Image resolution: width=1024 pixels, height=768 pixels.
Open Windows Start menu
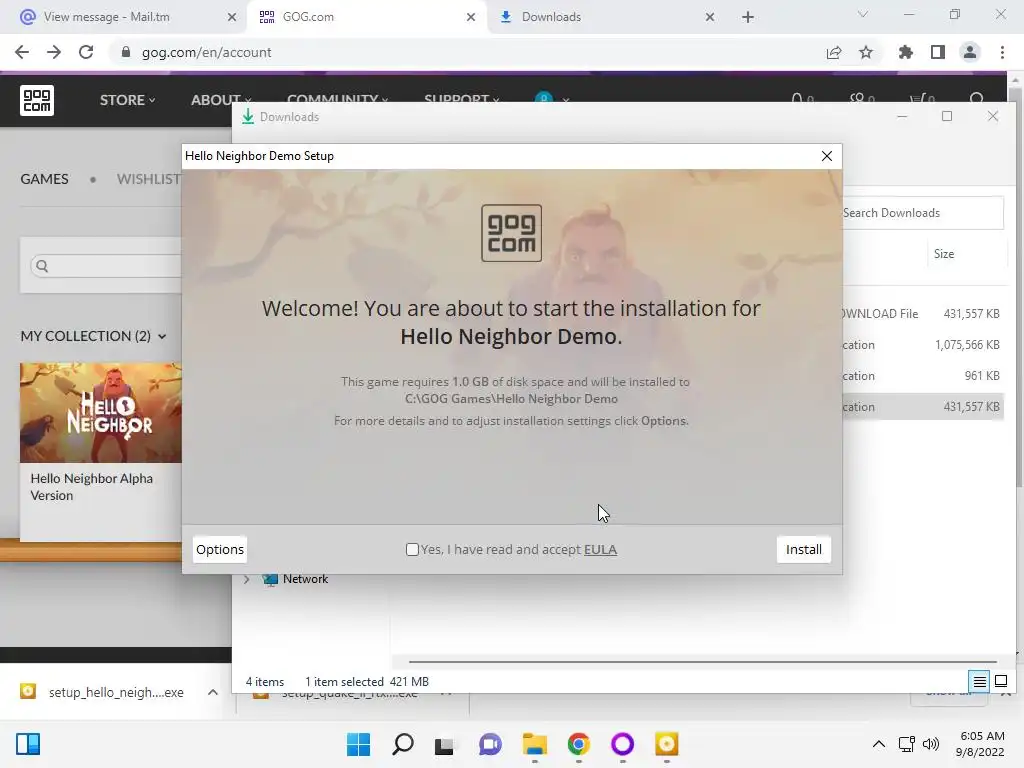(x=358, y=744)
